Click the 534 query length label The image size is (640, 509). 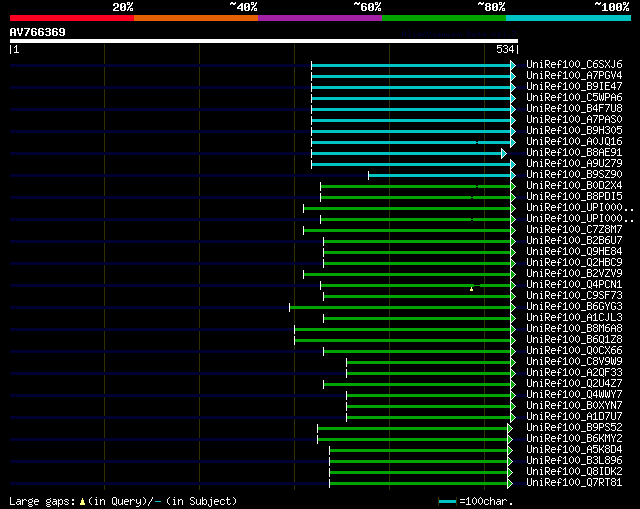505,49
